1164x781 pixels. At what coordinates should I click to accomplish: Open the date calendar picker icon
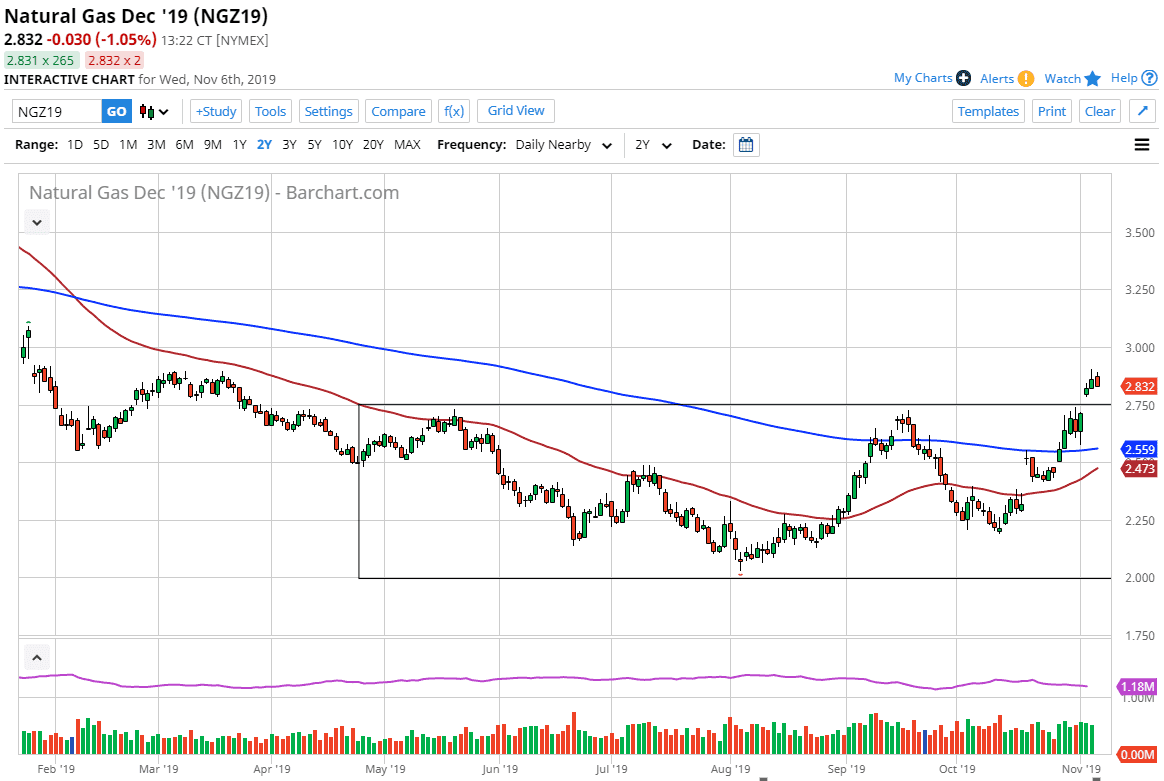(746, 145)
